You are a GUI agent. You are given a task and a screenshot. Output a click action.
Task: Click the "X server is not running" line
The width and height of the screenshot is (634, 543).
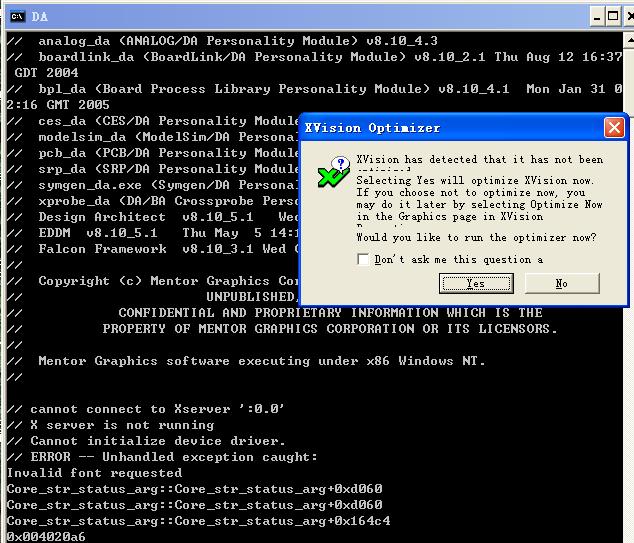click(110, 425)
